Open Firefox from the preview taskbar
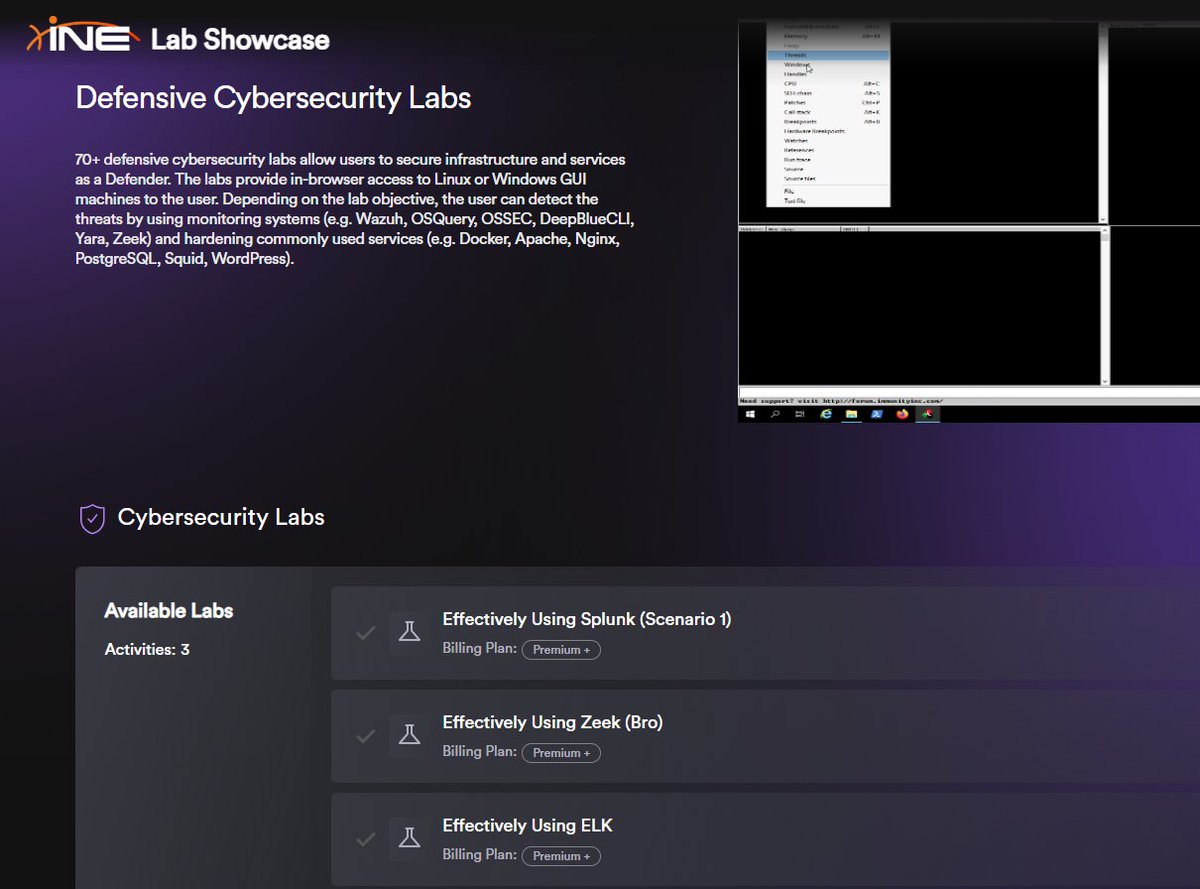Viewport: 1200px width, 889px height. pos(902,414)
